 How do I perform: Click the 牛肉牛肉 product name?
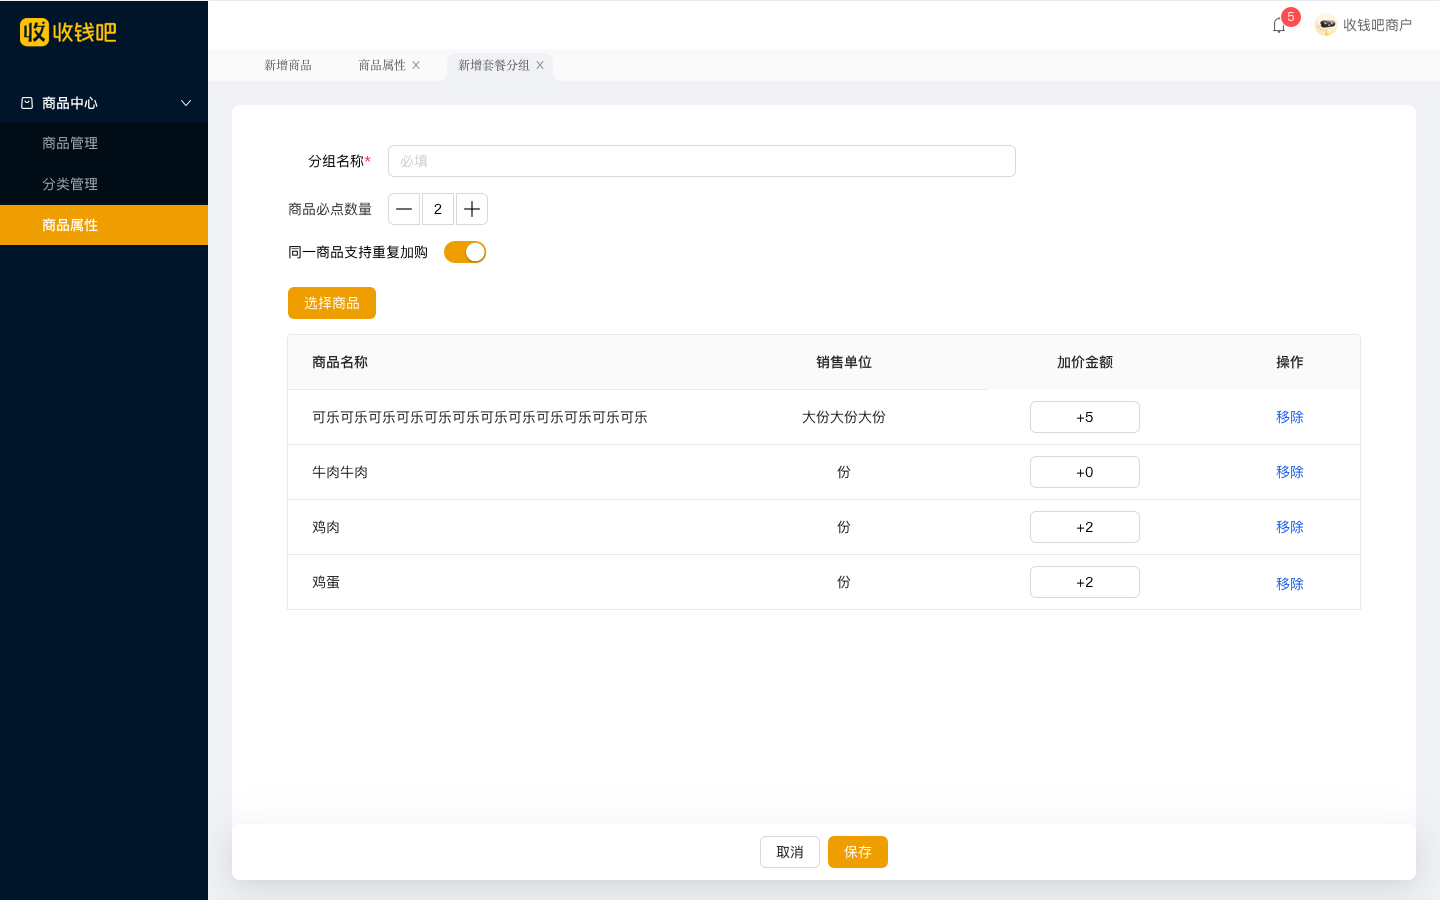(340, 472)
